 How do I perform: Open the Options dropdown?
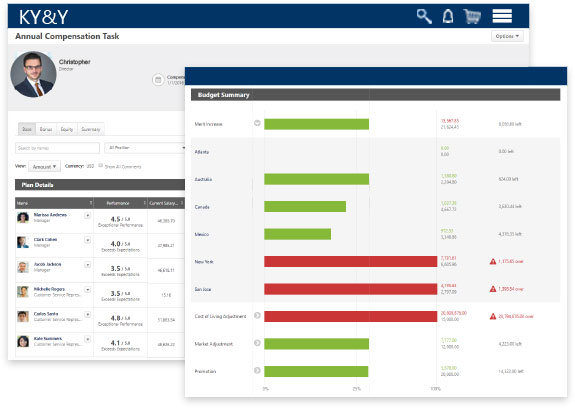click(x=507, y=36)
